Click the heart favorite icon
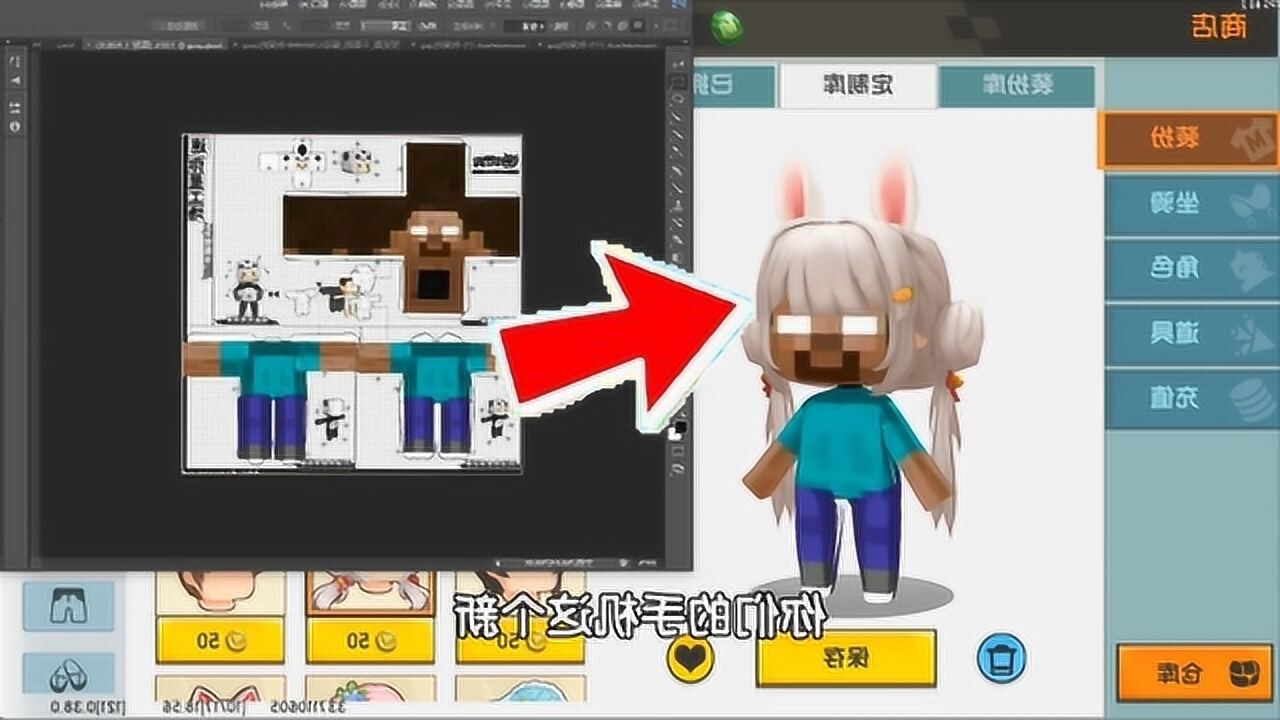Image resolution: width=1280 pixels, height=720 pixels. [690, 658]
